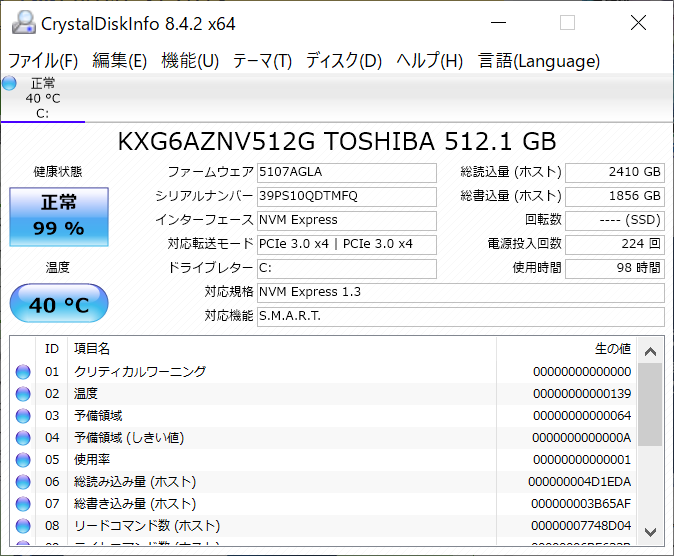The height and width of the screenshot is (556, 674).
Task: Open the ヘルプ(H) menu
Action: pos(429,61)
